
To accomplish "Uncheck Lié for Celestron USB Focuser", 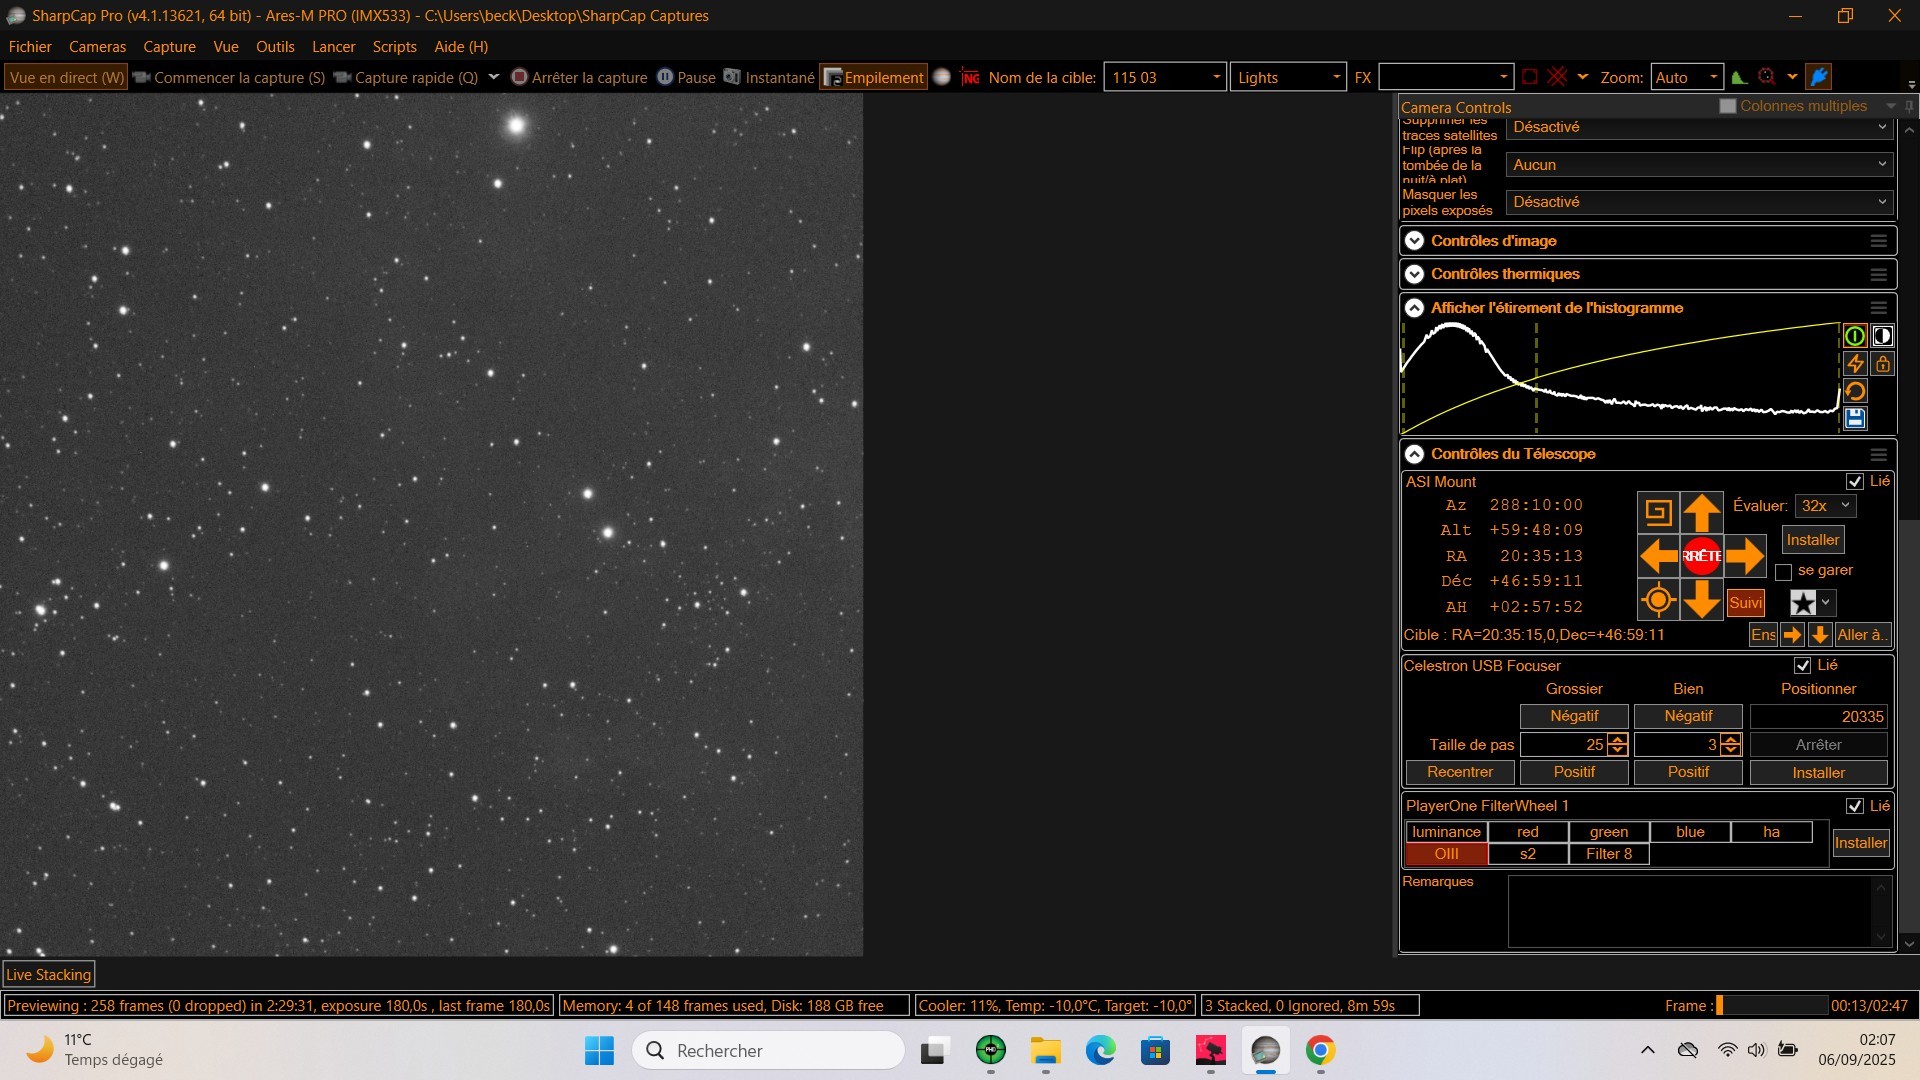I will tap(1803, 666).
